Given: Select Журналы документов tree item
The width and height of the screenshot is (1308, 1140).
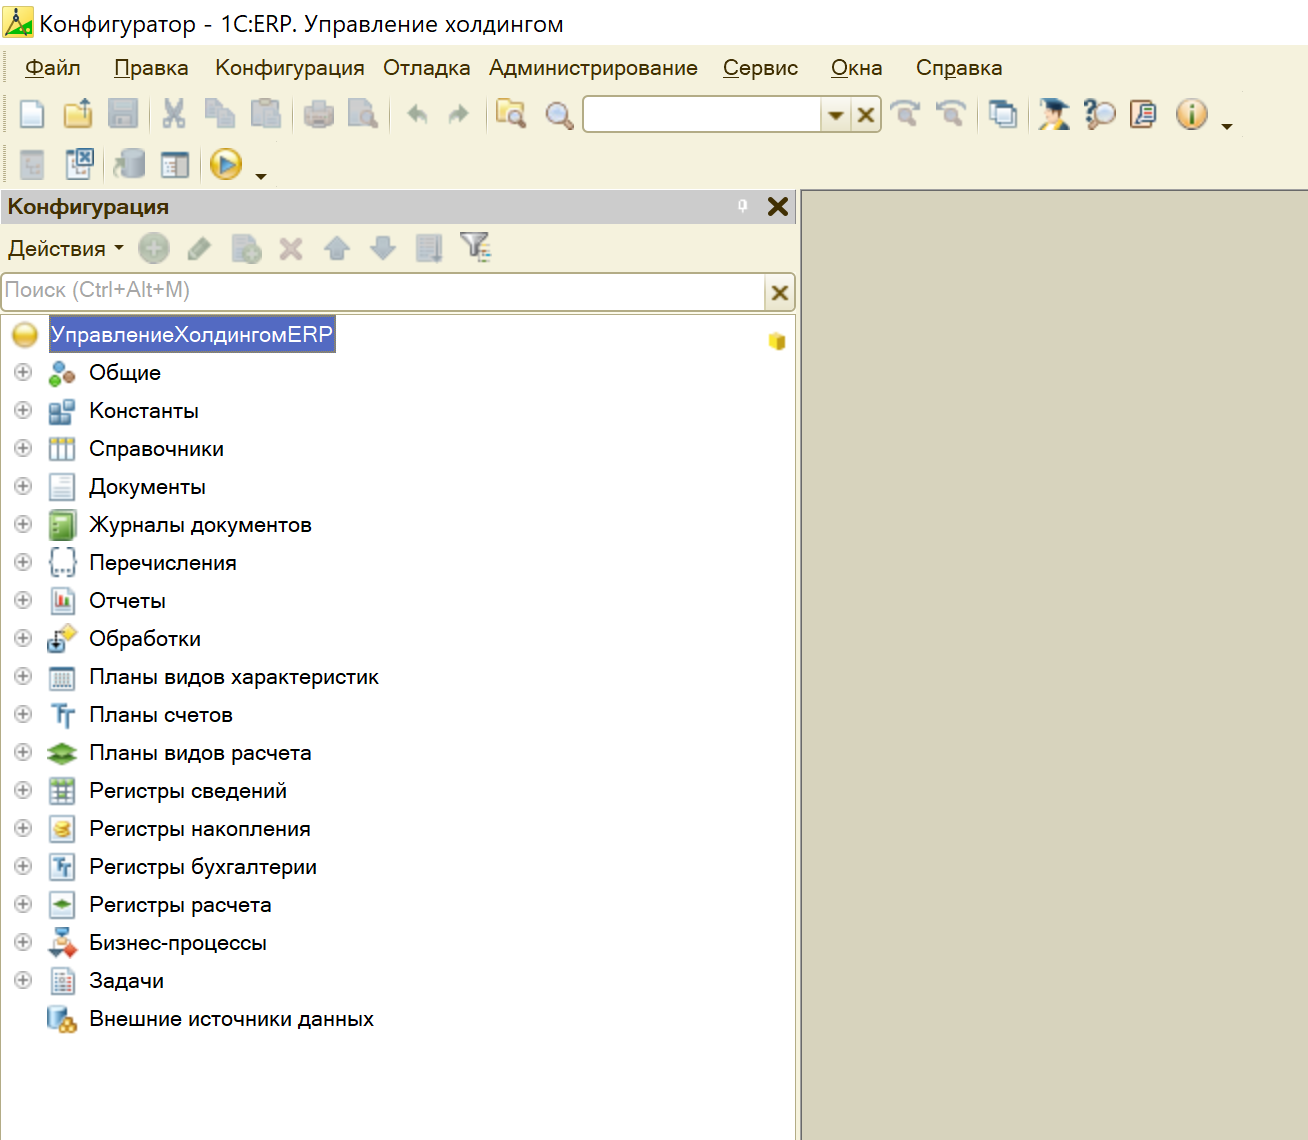Looking at the screenshot, I should click(x=200, y=525).
